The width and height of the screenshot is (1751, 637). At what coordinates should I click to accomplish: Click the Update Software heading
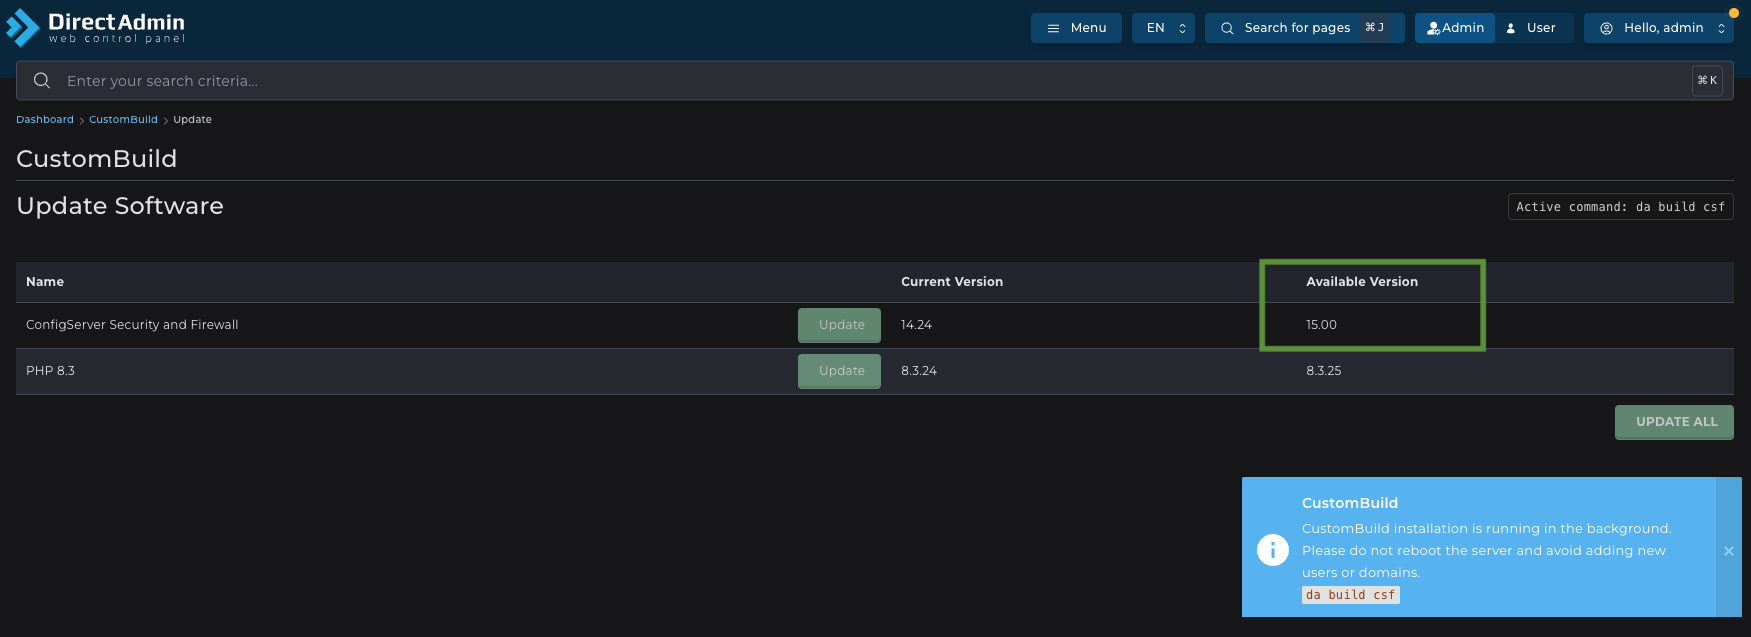point(120,206)
